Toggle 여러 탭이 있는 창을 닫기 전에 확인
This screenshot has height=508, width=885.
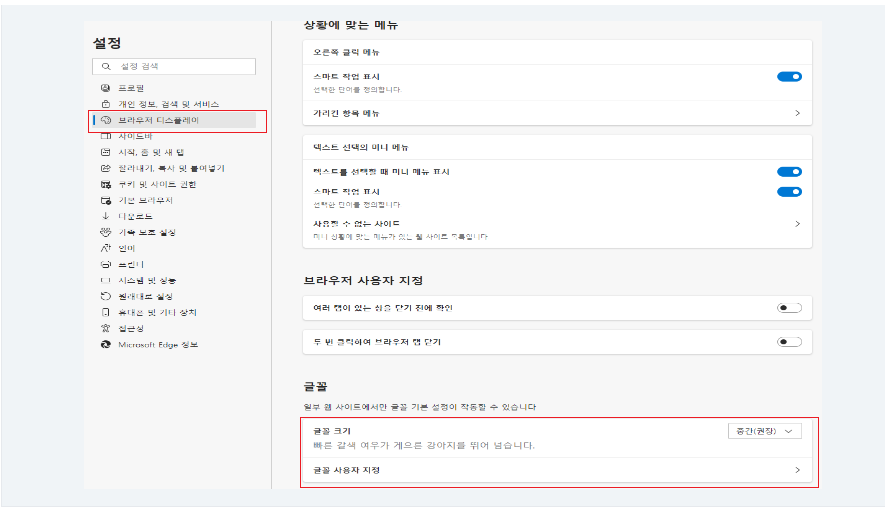coord(789,308)
